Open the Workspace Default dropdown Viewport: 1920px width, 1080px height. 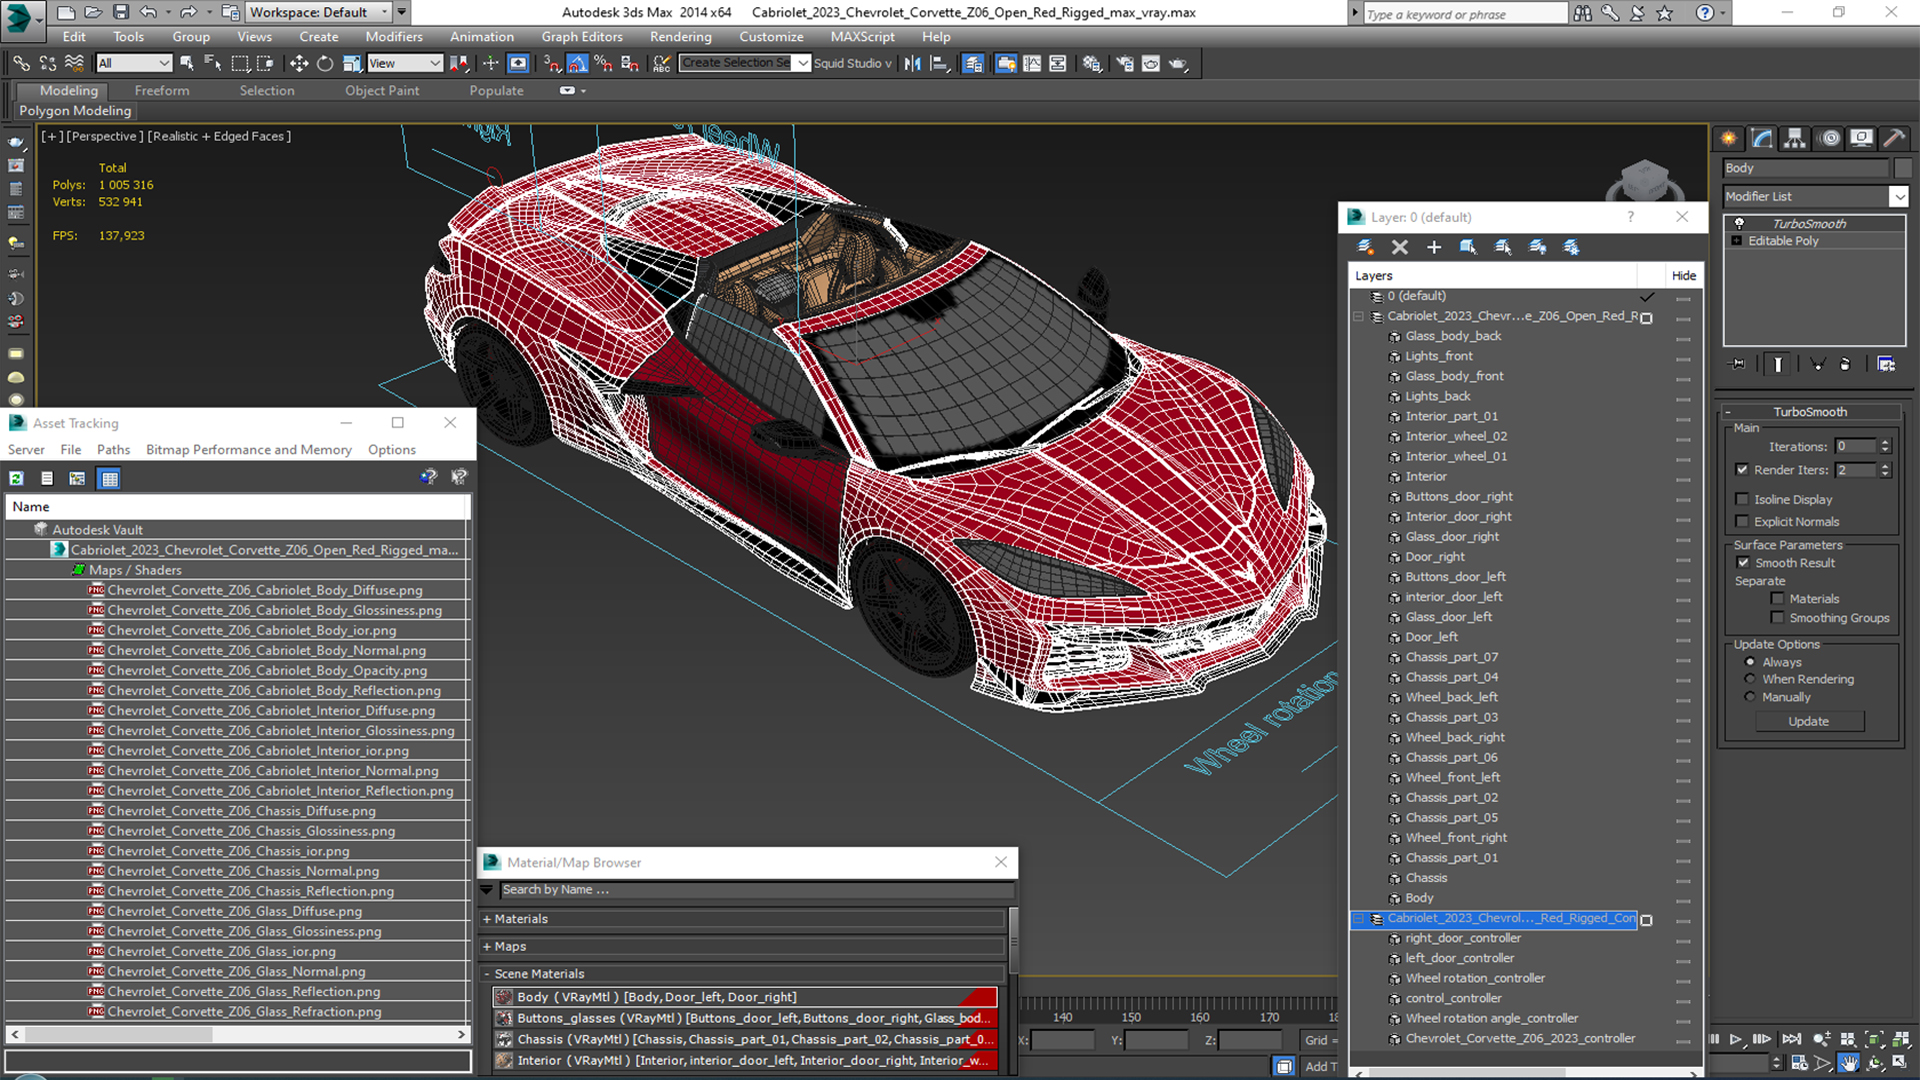tap(317, 12)
